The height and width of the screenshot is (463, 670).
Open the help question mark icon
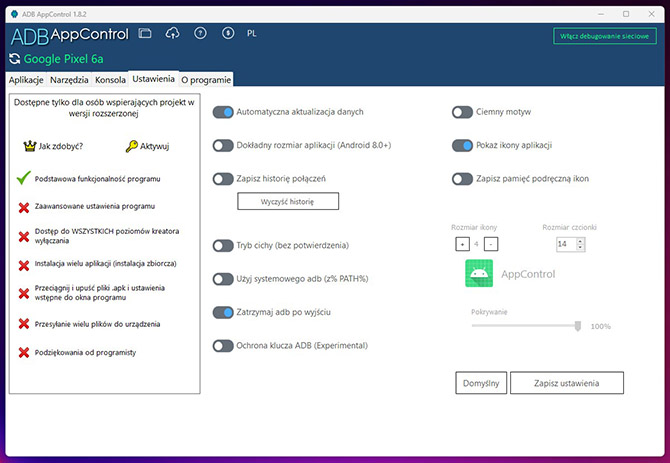(x=200, y=33)
